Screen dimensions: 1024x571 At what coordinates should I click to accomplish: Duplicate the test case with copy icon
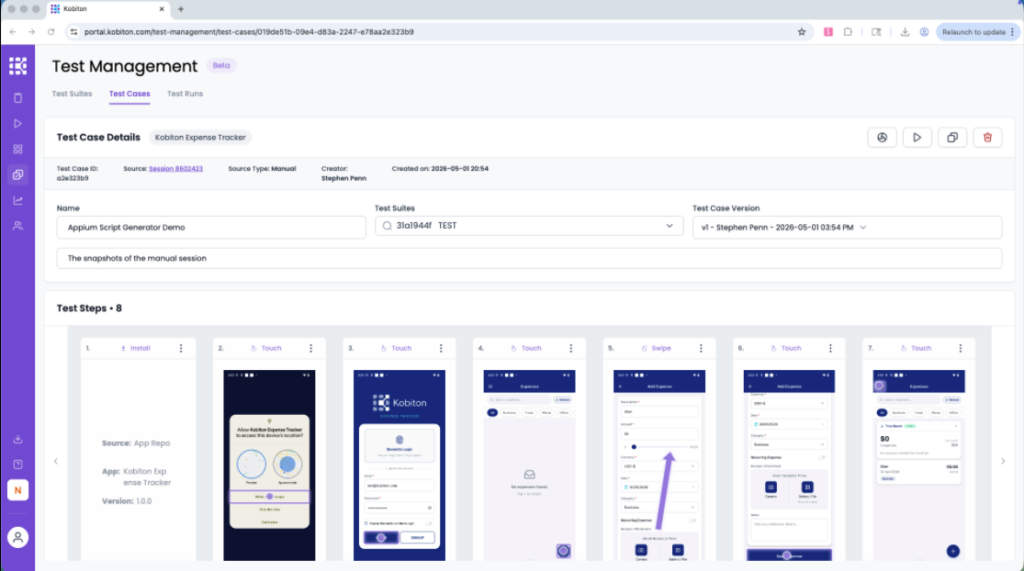(952, 137)
